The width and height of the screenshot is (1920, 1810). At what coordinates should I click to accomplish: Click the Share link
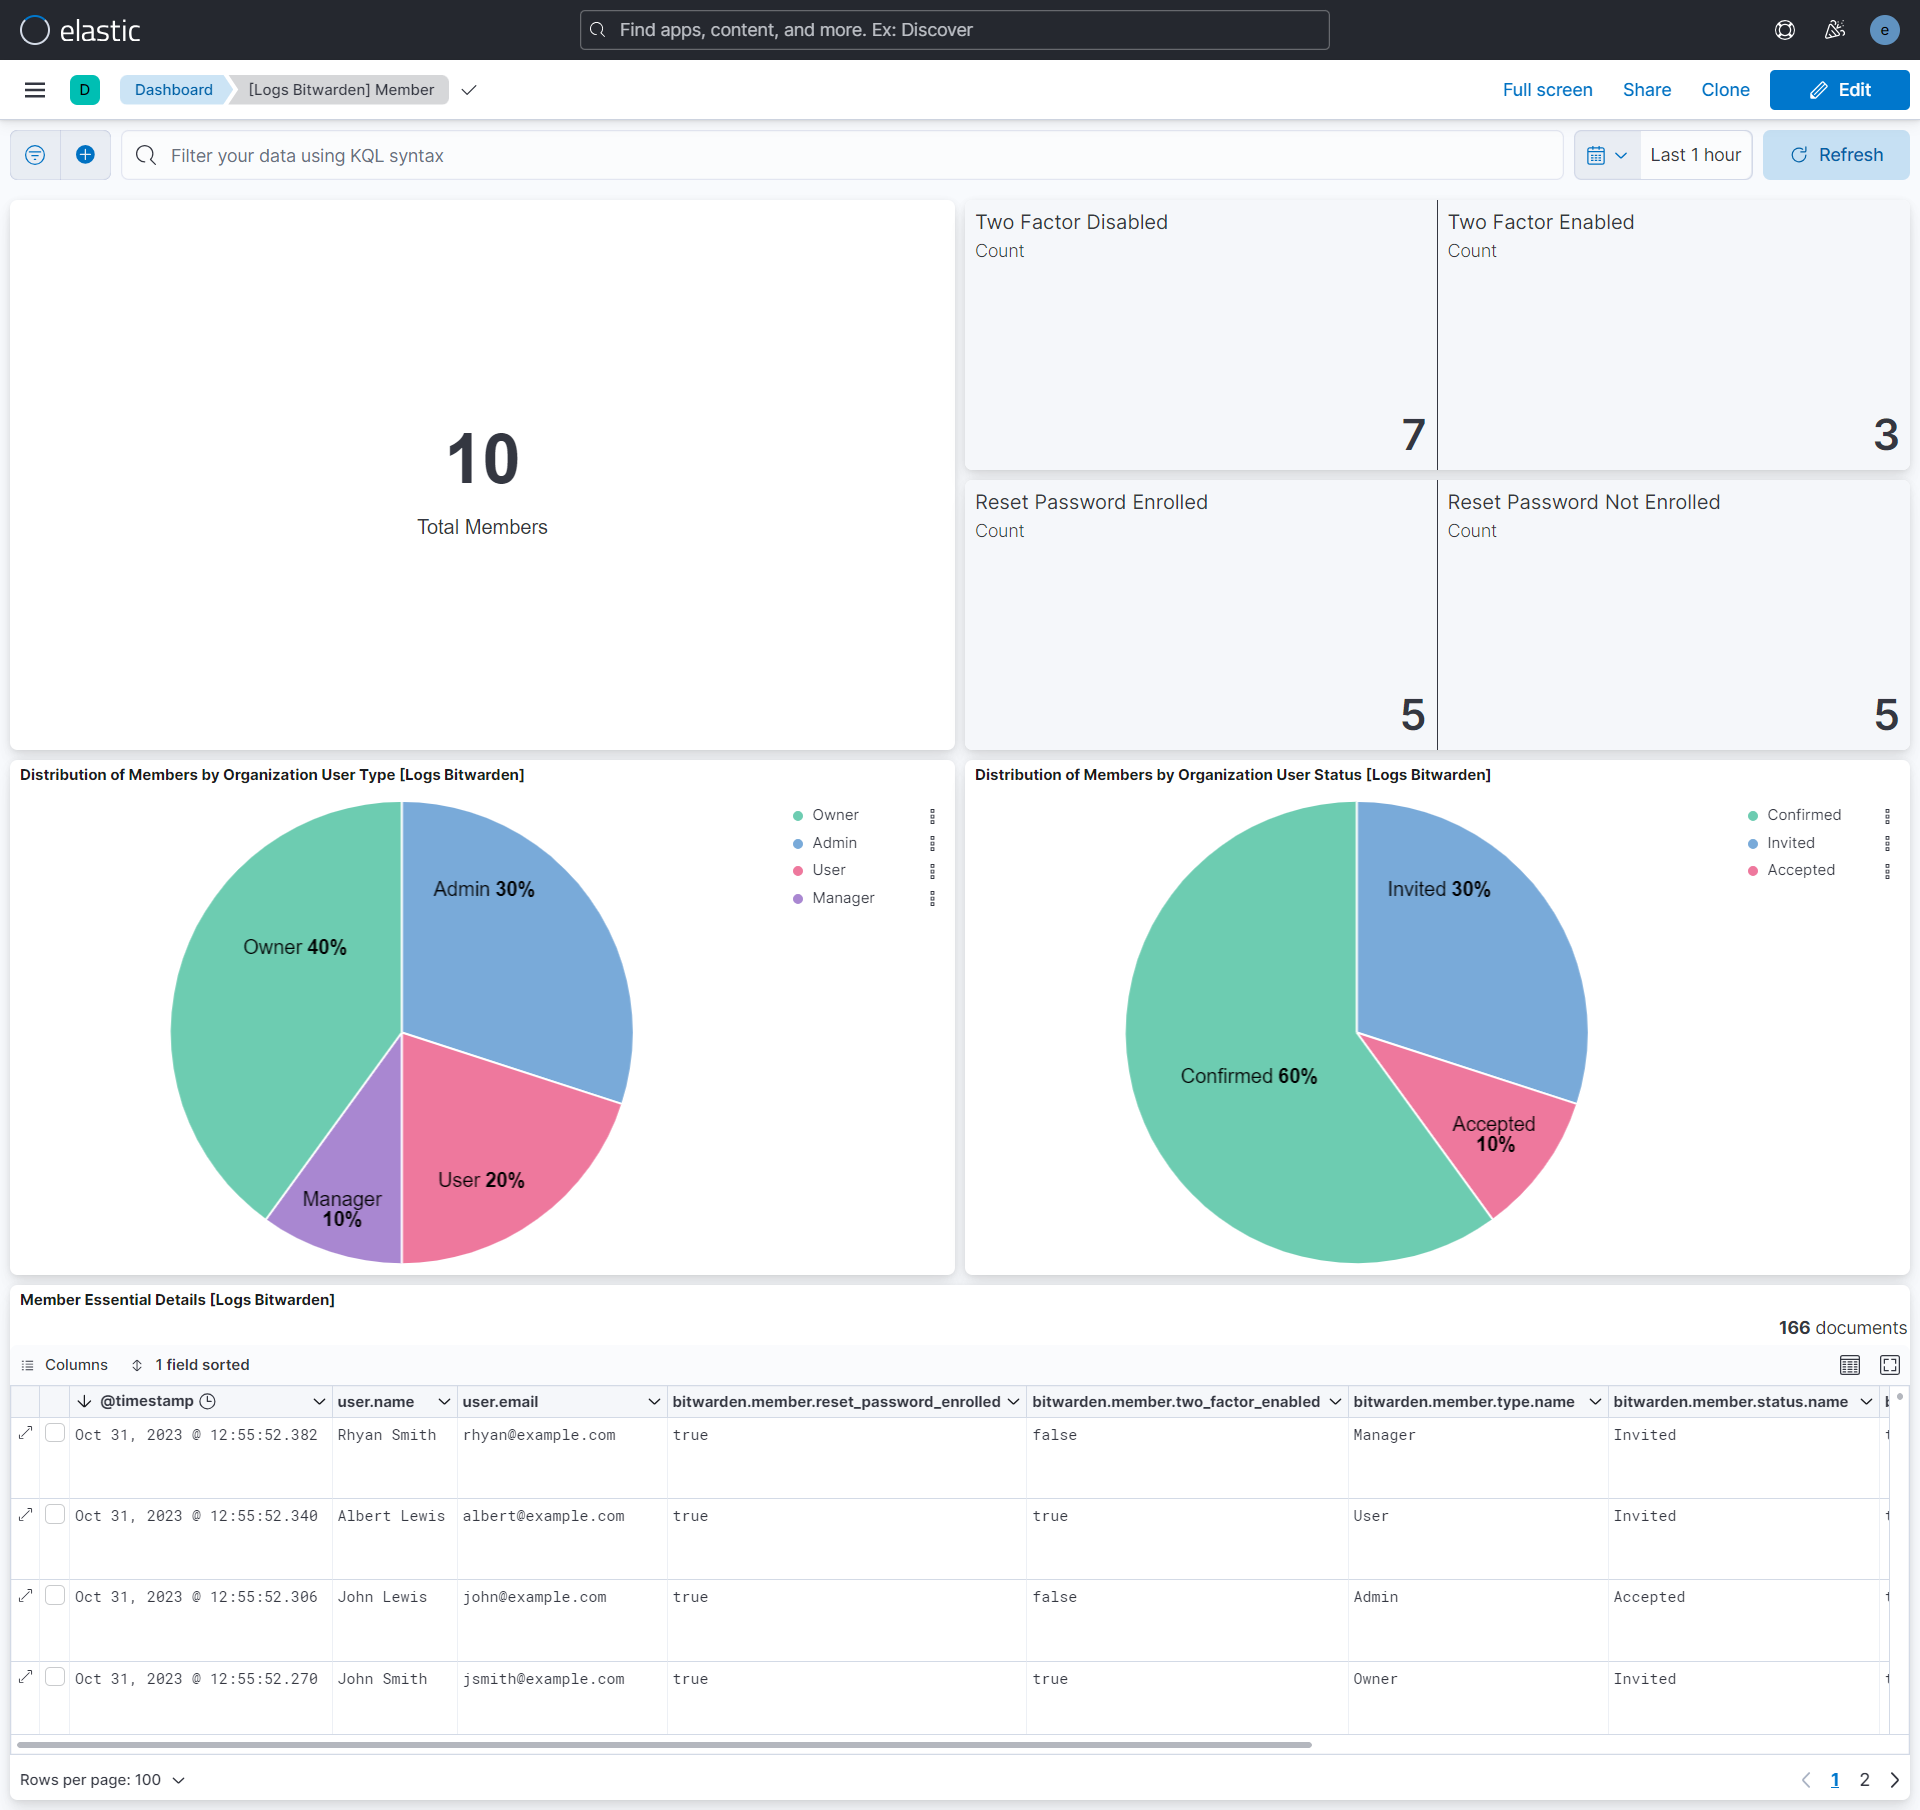[x=1646, y=90]
